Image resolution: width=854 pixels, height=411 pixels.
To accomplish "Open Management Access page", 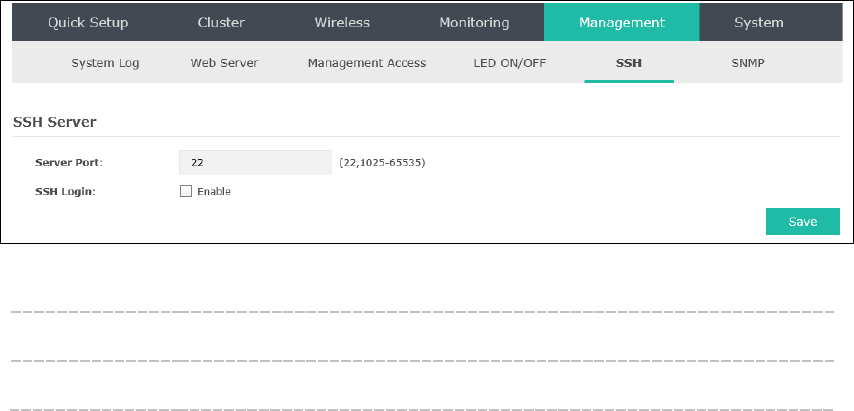I will click(x=367, y=63).
